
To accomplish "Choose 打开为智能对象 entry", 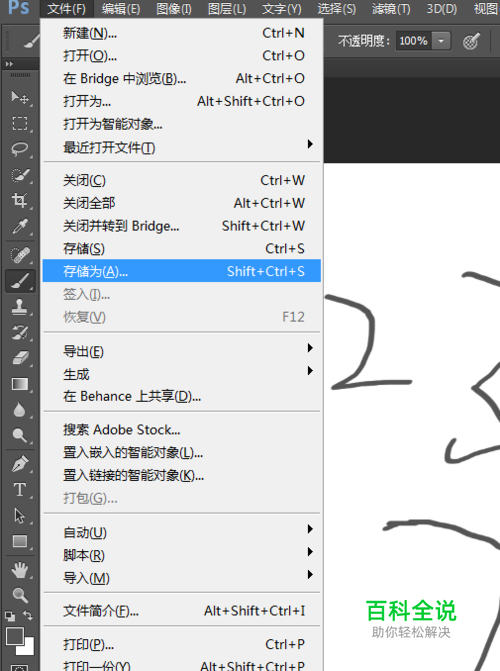I will pos(182,124).
